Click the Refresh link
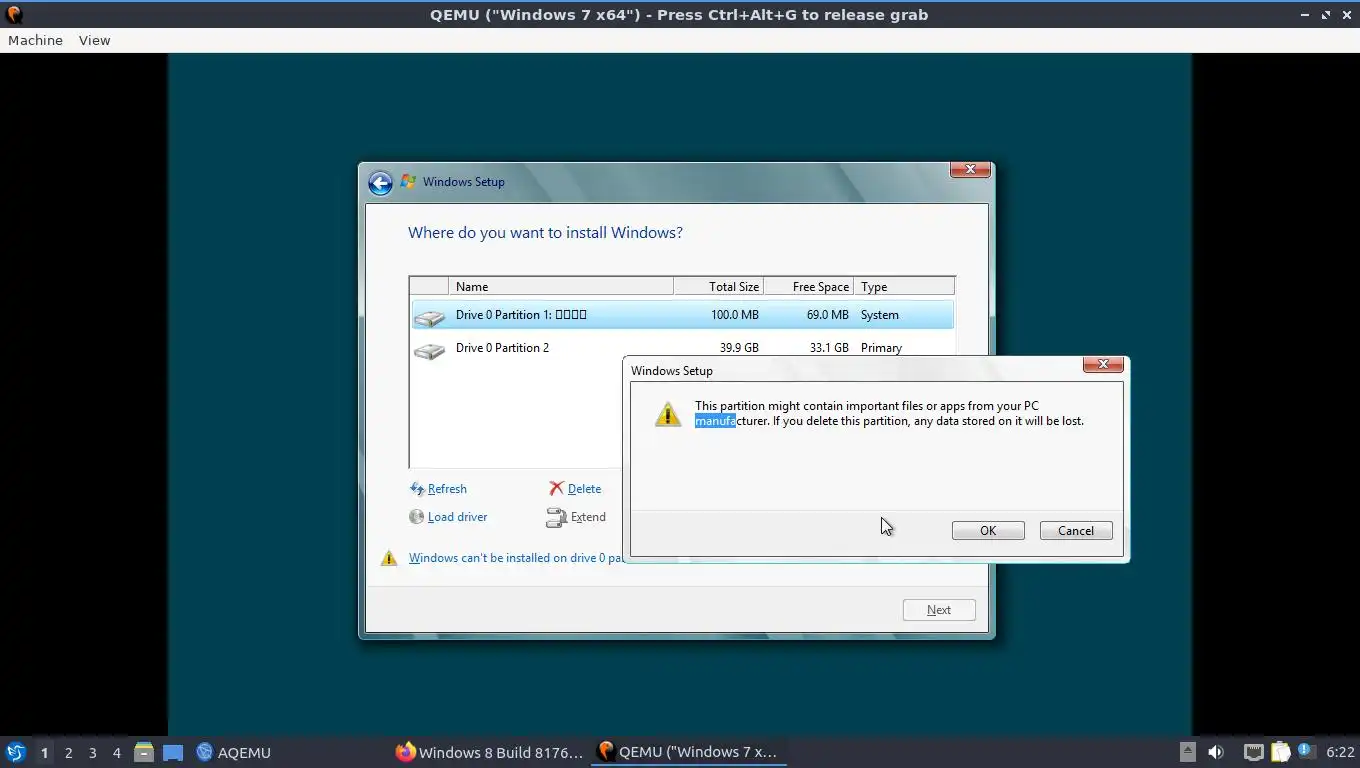 447,489
